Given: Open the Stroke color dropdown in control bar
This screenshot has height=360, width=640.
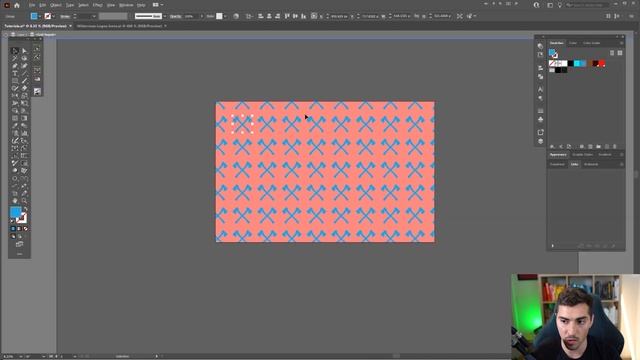Looking at the screenshot, I should click(53, 16).
